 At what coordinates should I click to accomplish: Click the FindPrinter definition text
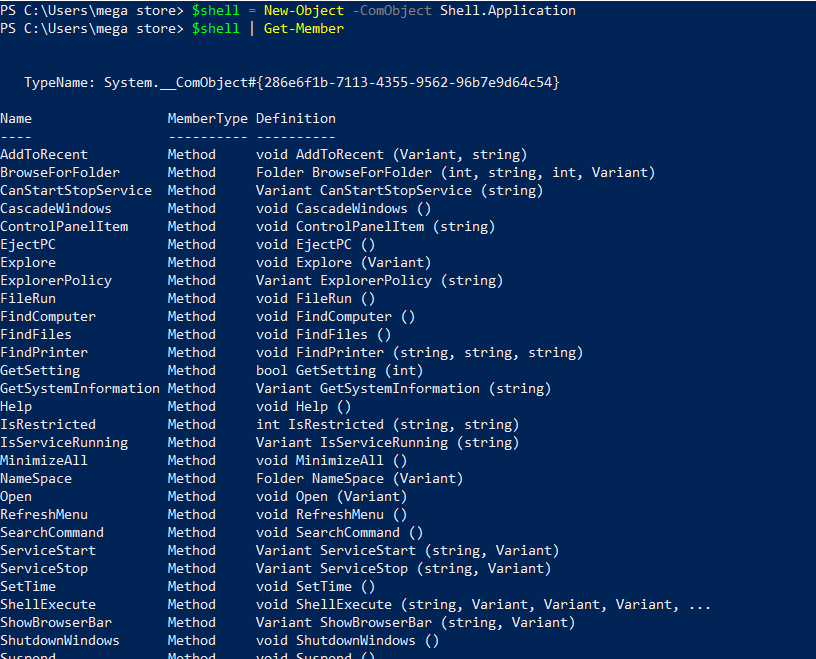click(419, 352)
